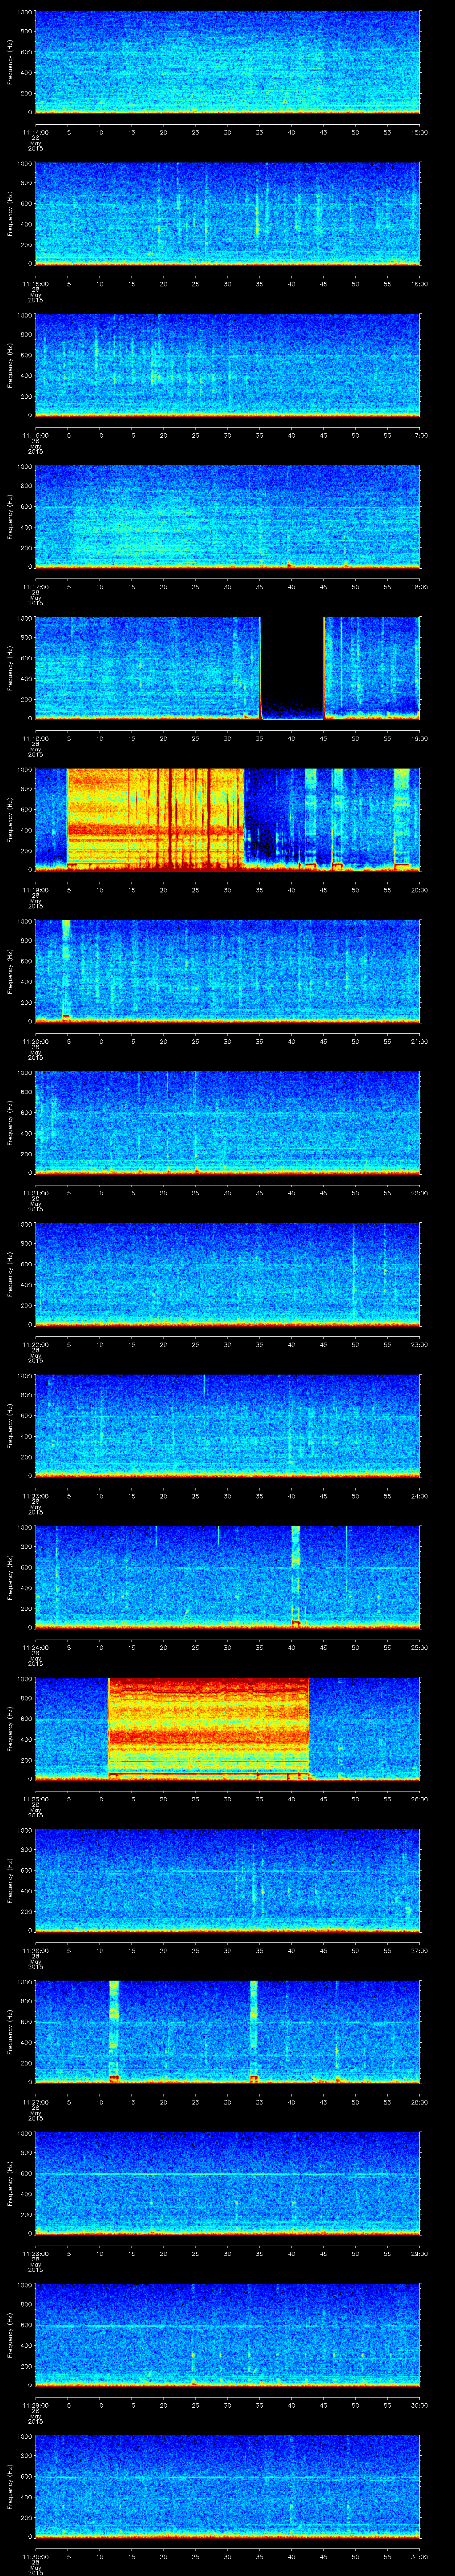Click the bright vertical burst near 40 seconds in the 11:24:00 panel

[x=295, y=1576]
